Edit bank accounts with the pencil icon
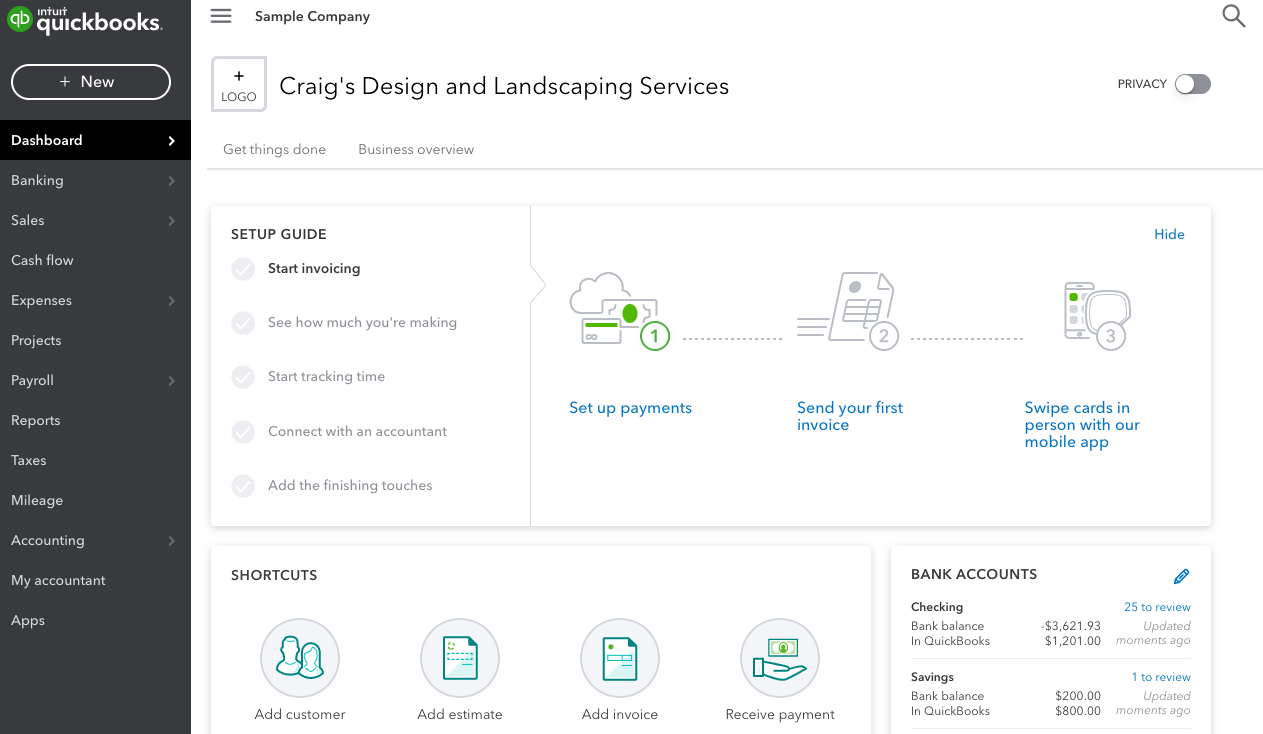Screen dimensions: 1263x734 [1181, 576]
